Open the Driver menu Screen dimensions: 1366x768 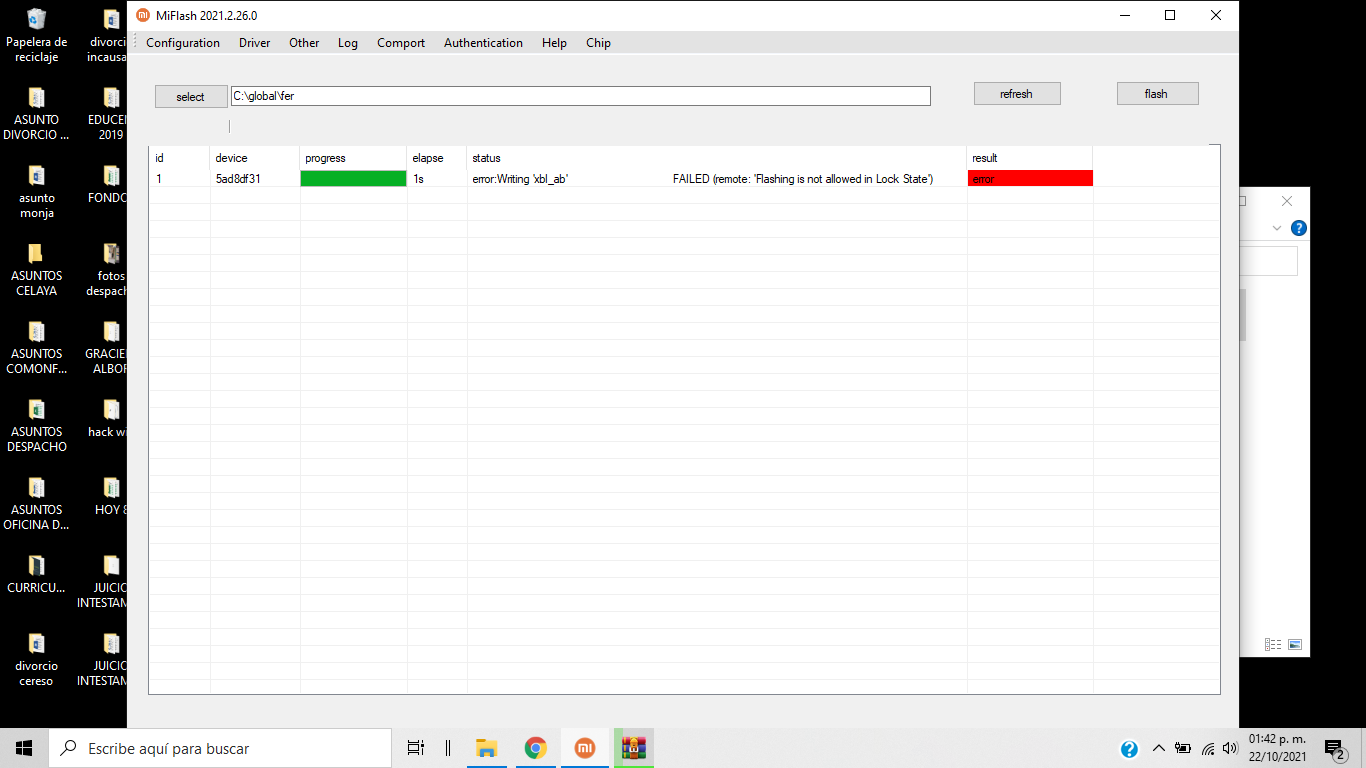tap(254, 43)
